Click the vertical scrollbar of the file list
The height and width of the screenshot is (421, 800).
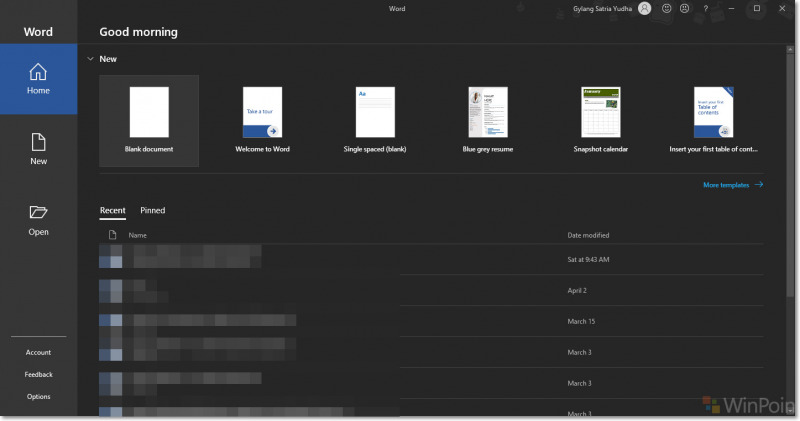pyautogui.click(x=790, y=176)
